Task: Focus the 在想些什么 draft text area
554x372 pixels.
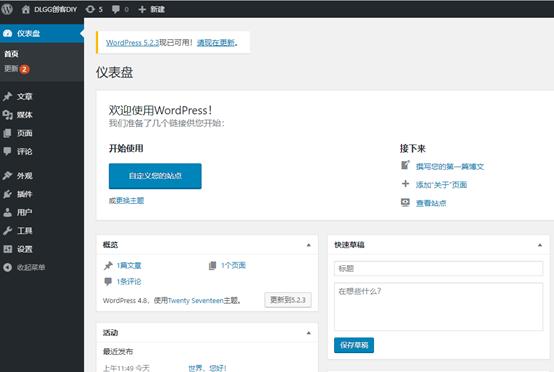Action: [438, 307]
